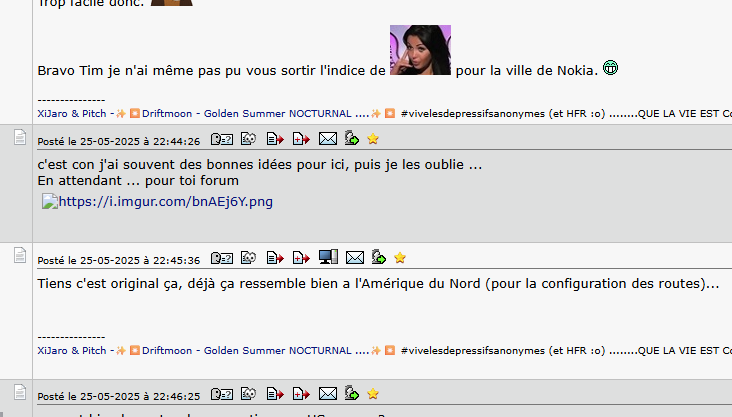
Task: Click the document icon beside the 22:45:36 post
Action: pos(20,255)
